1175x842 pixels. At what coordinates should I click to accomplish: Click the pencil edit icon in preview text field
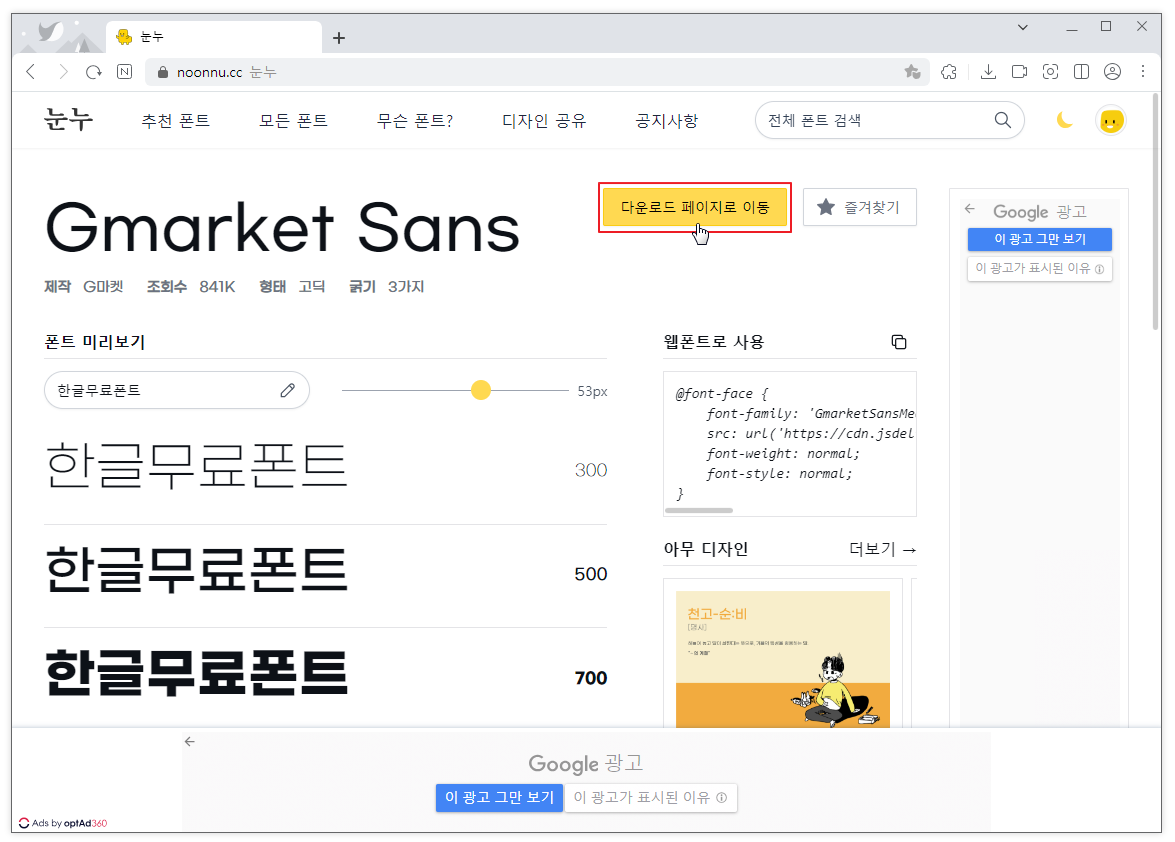(288, 390)
